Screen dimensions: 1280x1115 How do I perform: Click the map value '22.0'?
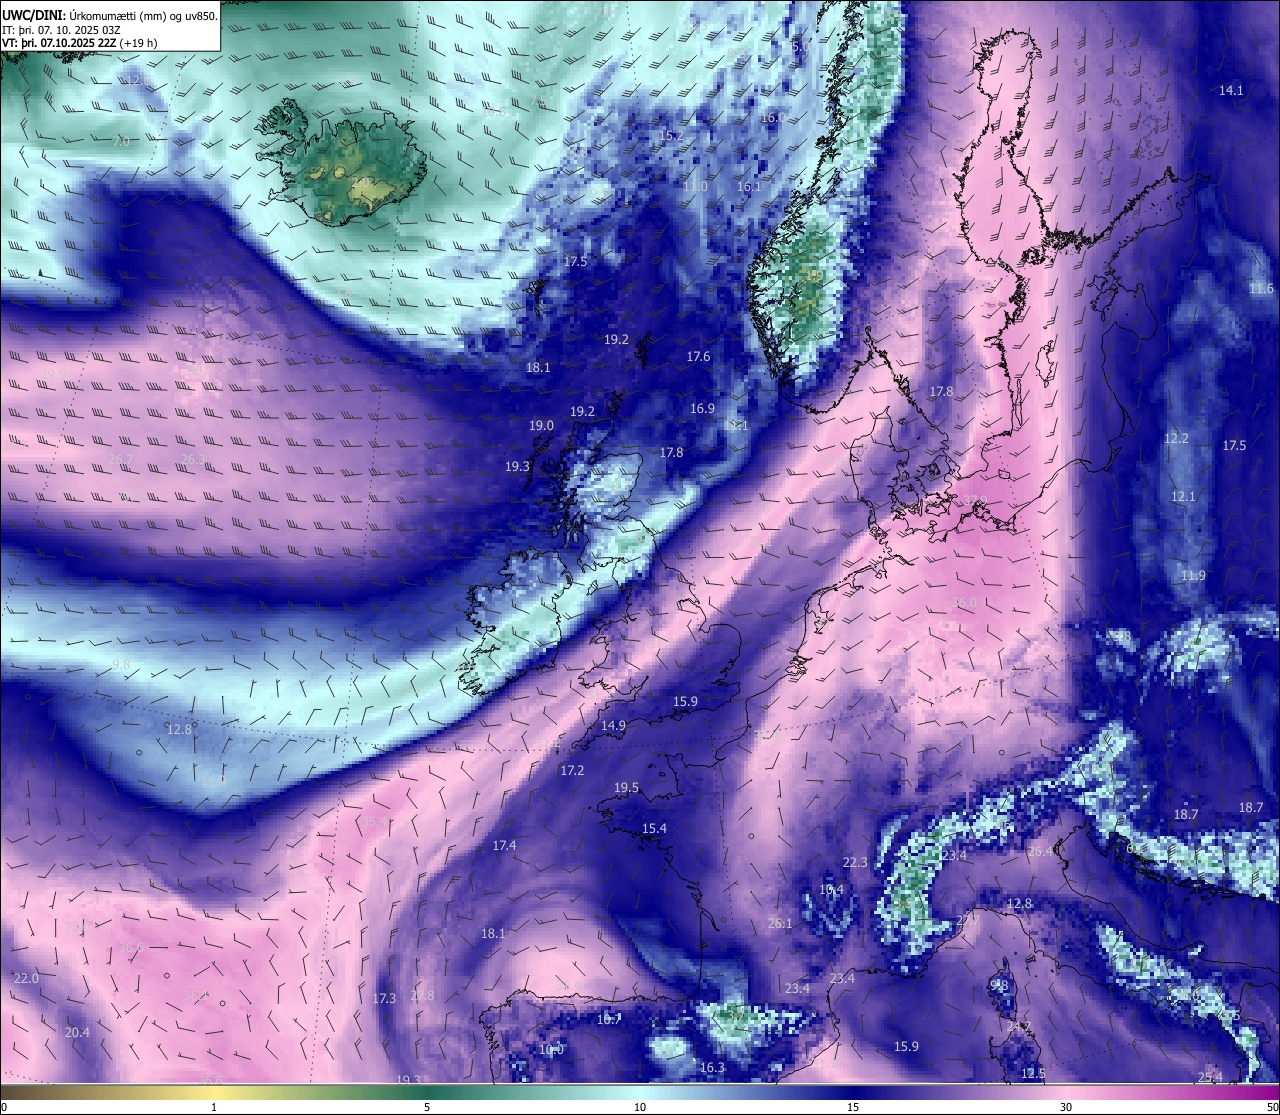pyautogui.click(x=26, y=977)
